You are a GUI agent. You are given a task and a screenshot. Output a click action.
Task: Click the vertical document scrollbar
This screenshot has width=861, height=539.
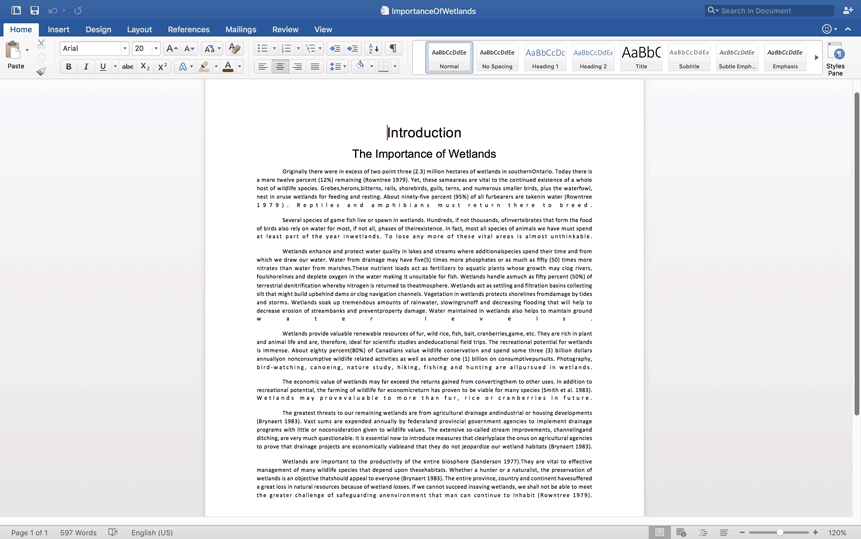point(857,254)
